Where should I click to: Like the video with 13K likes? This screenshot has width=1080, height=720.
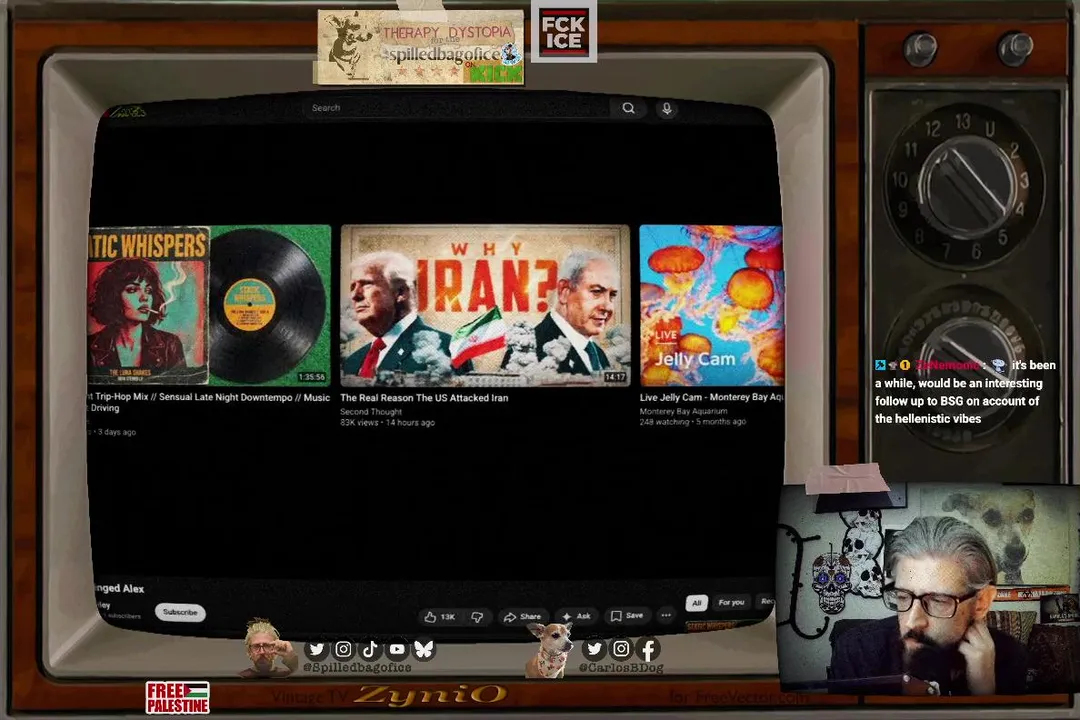pyautogui.click(x=439, y=617)
